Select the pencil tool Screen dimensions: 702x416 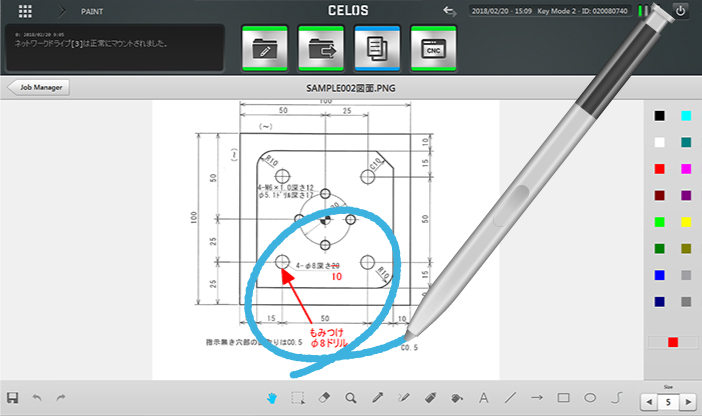(x=377, y=398)
